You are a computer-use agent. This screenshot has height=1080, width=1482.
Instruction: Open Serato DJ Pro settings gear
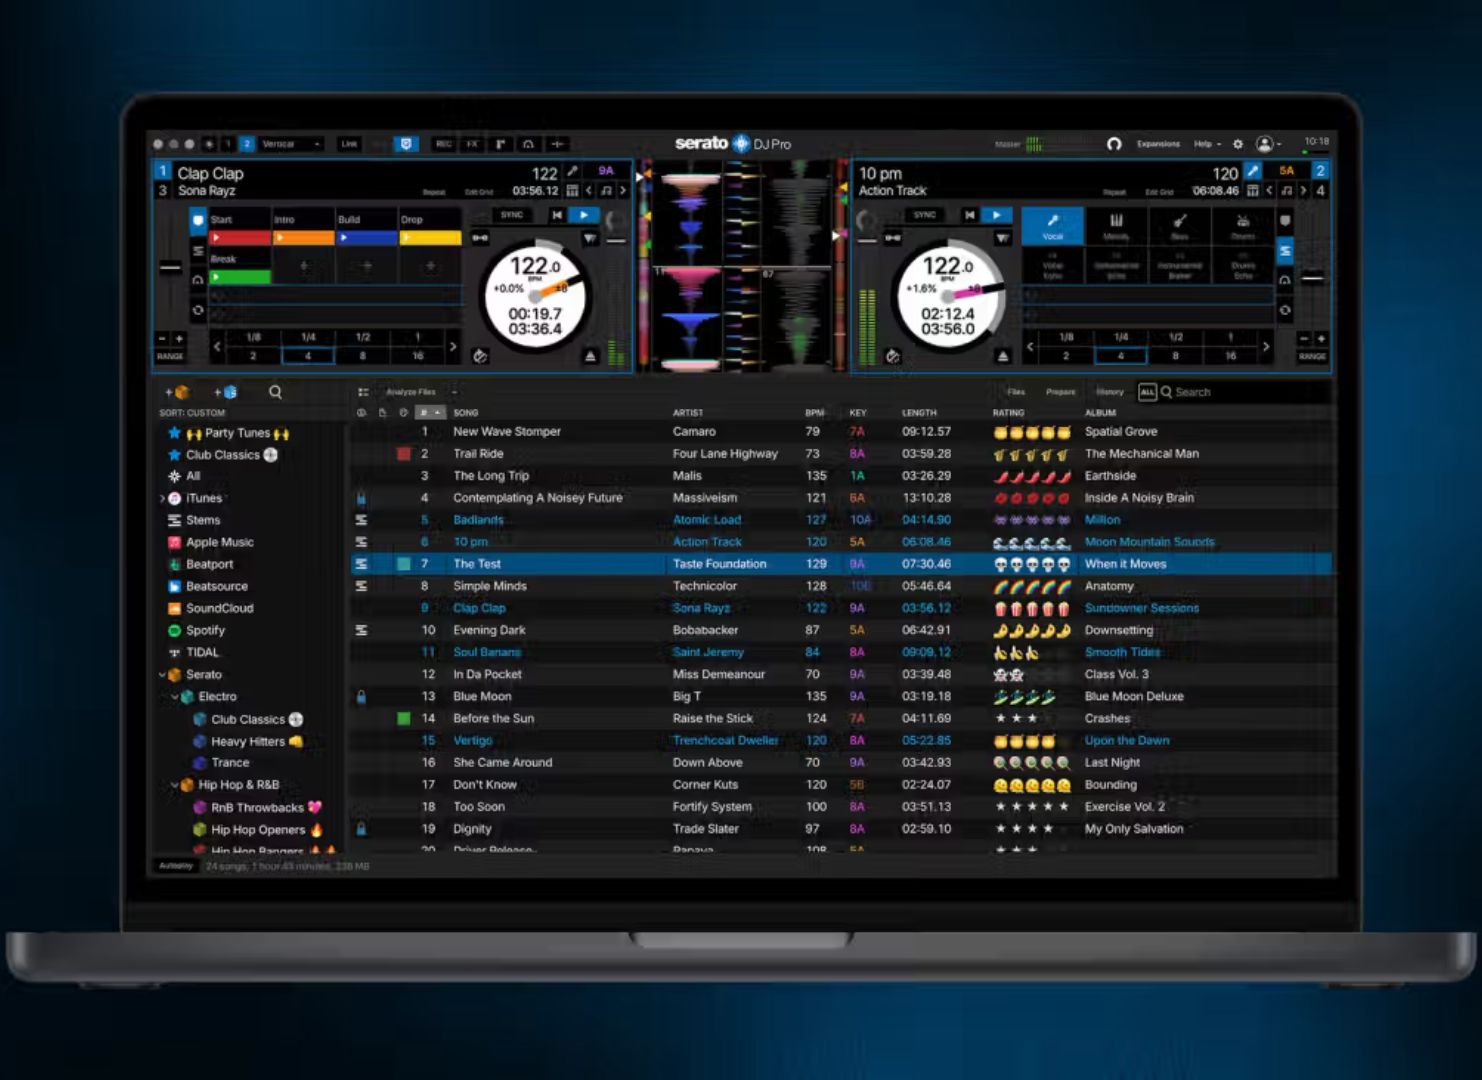click(1240, 144)
